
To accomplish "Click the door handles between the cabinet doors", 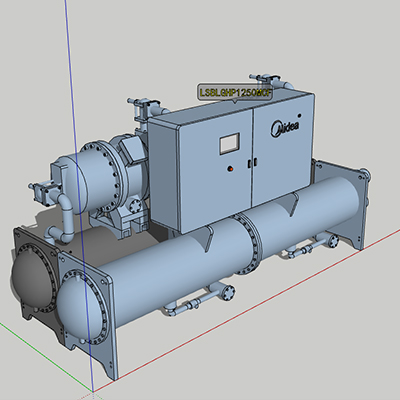I will 252,163.
